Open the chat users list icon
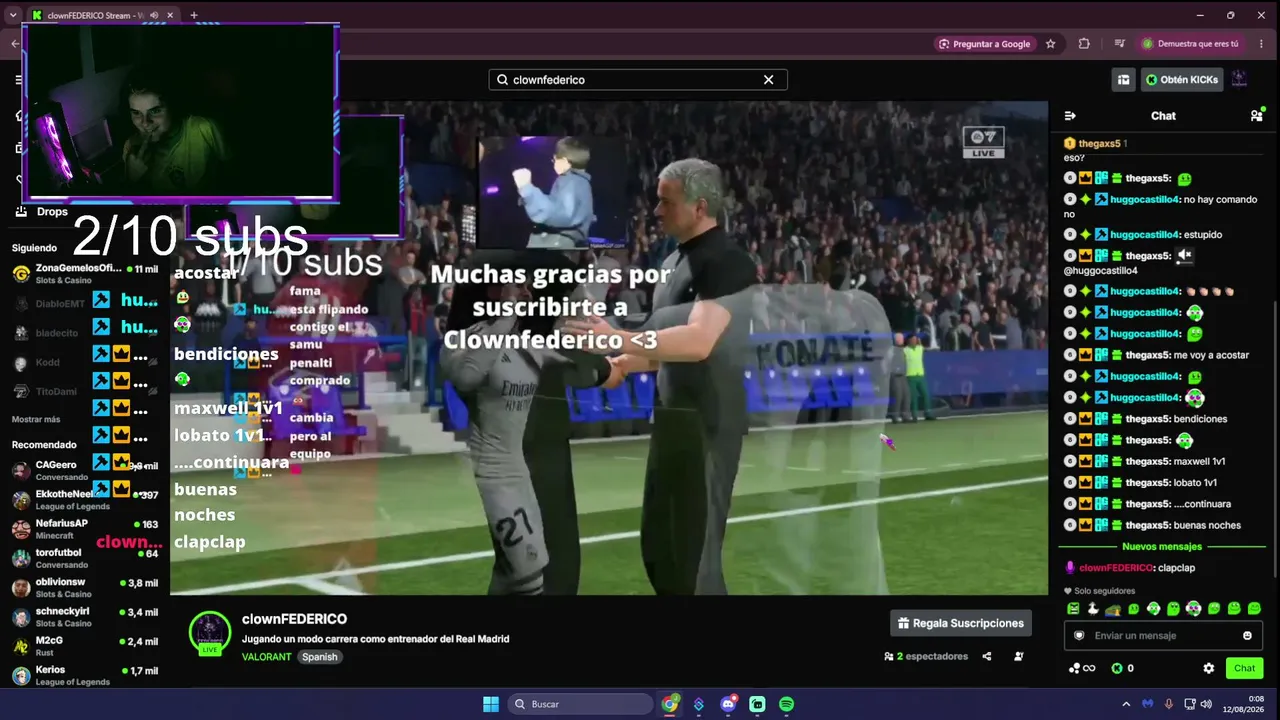 point(1256,116)
